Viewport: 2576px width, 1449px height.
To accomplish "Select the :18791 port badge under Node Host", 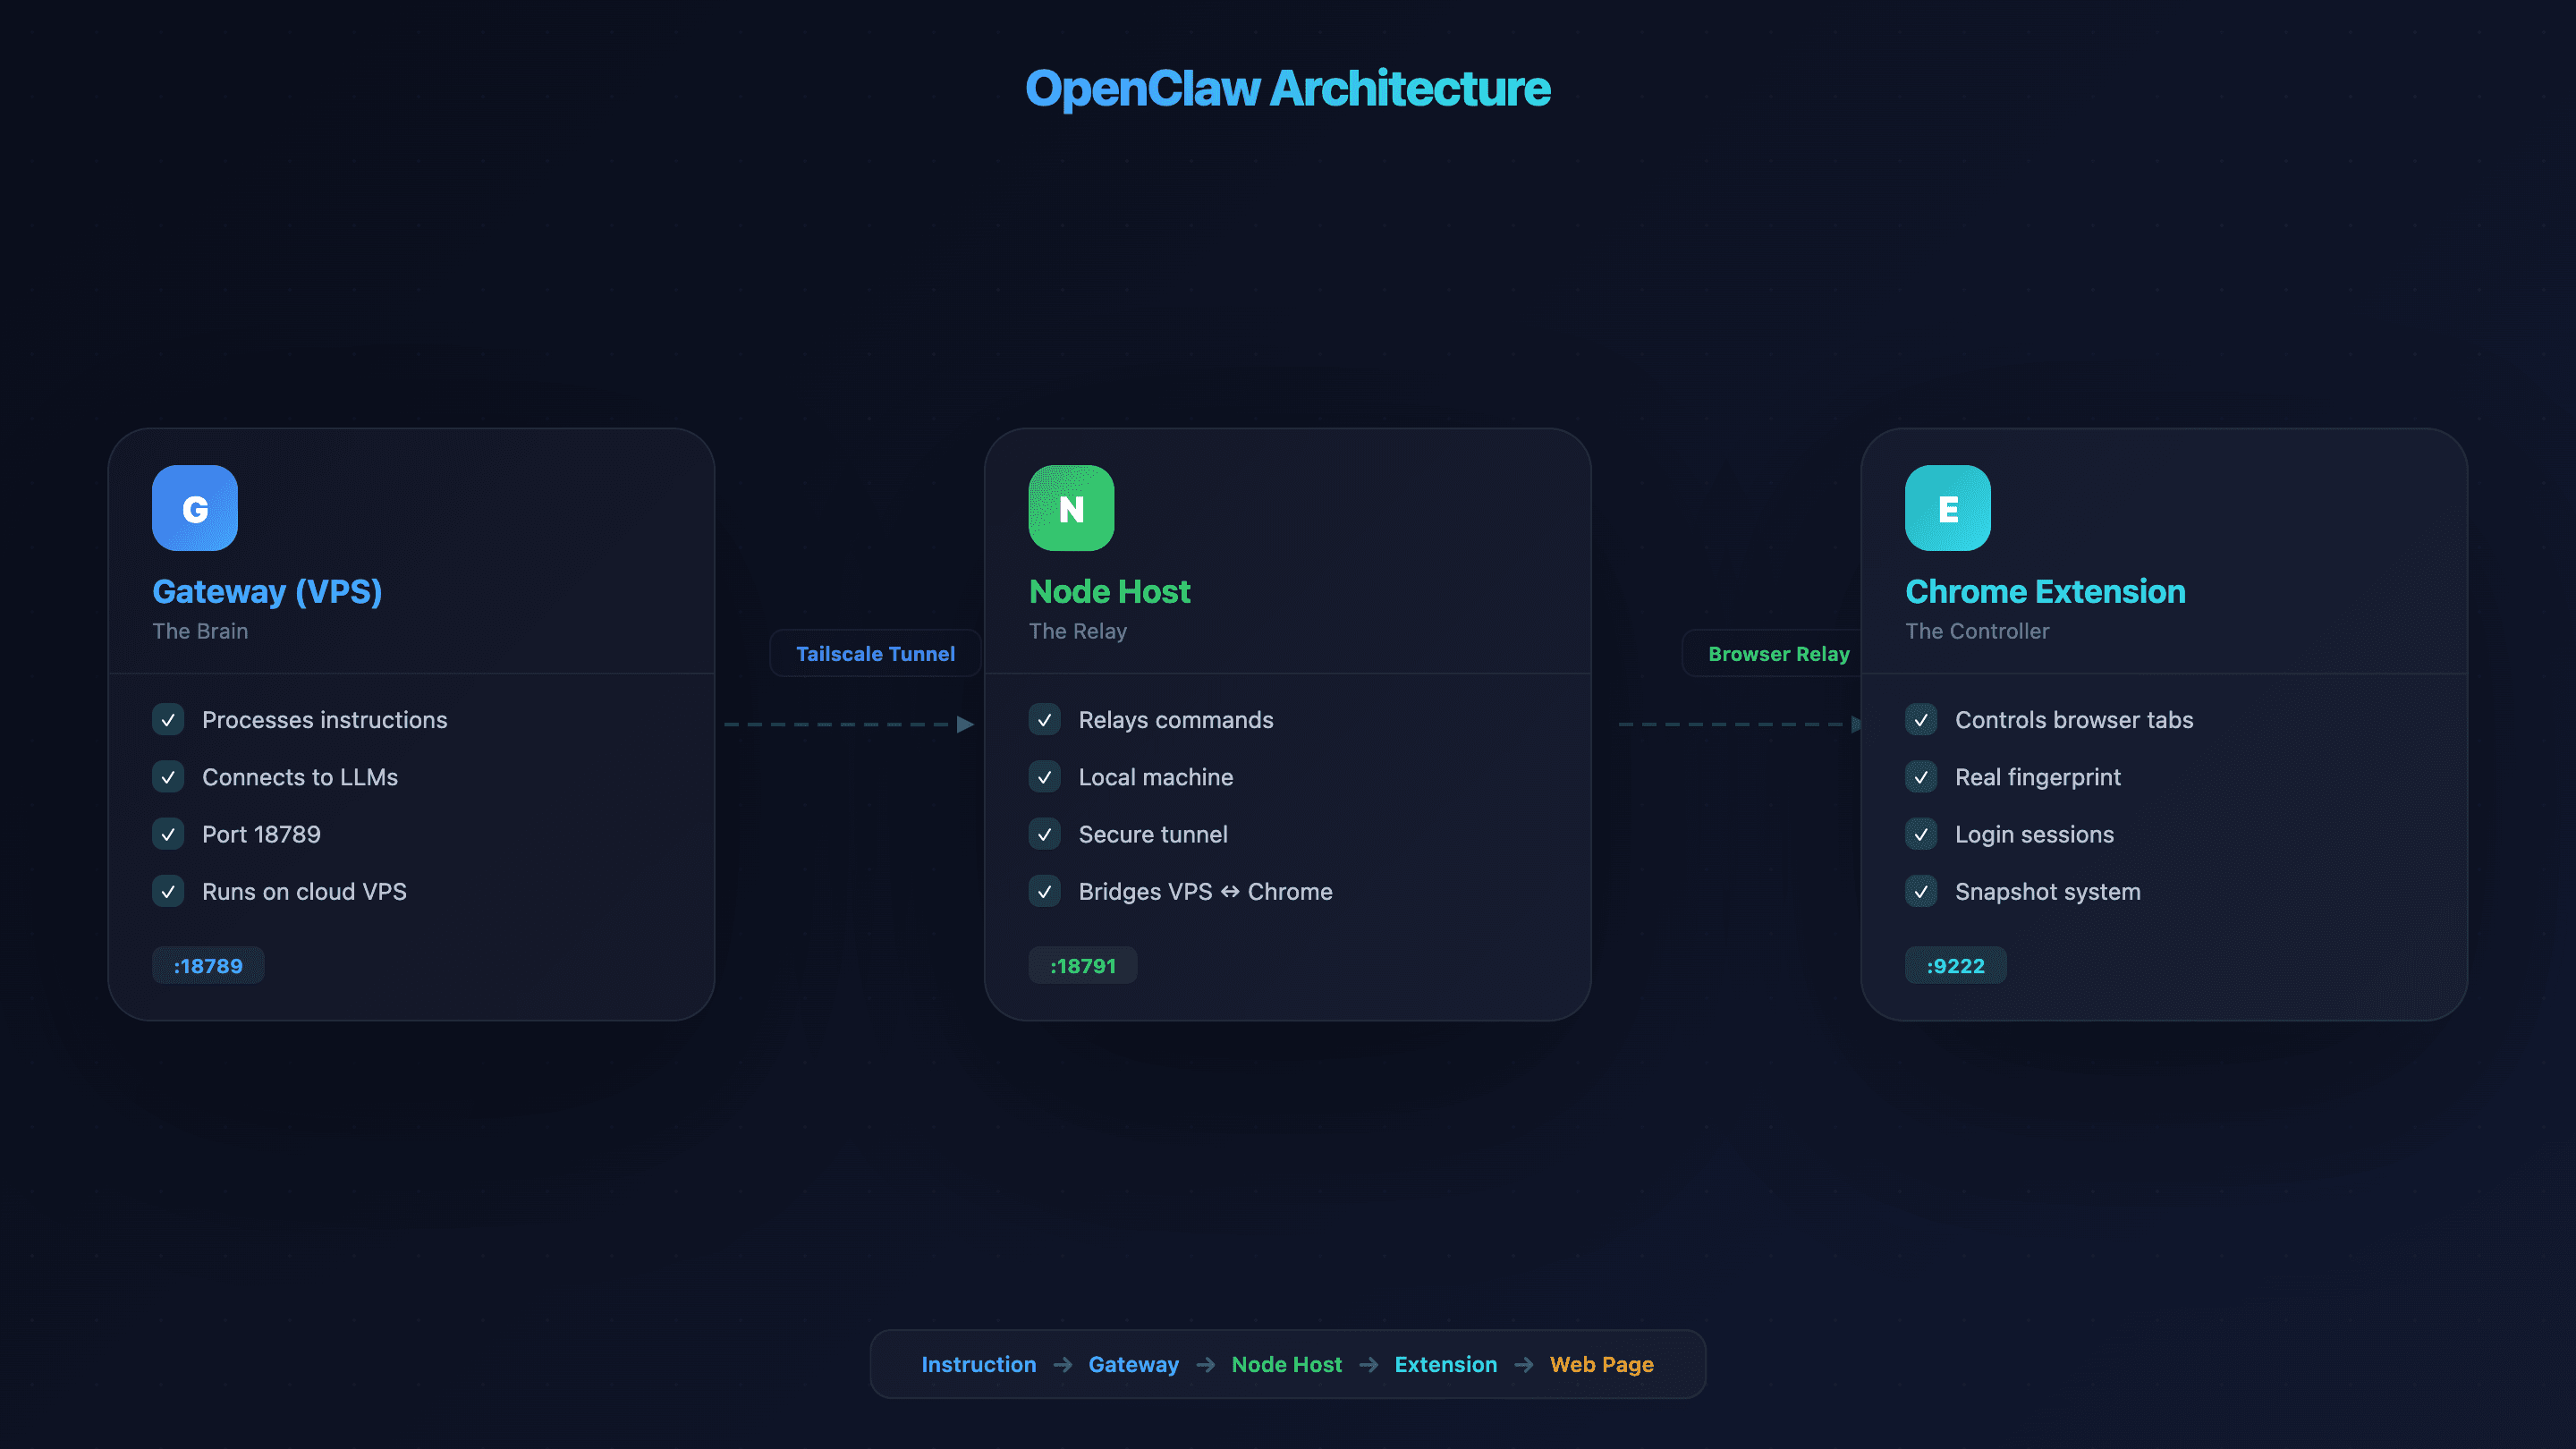I will pos(1083,965).
